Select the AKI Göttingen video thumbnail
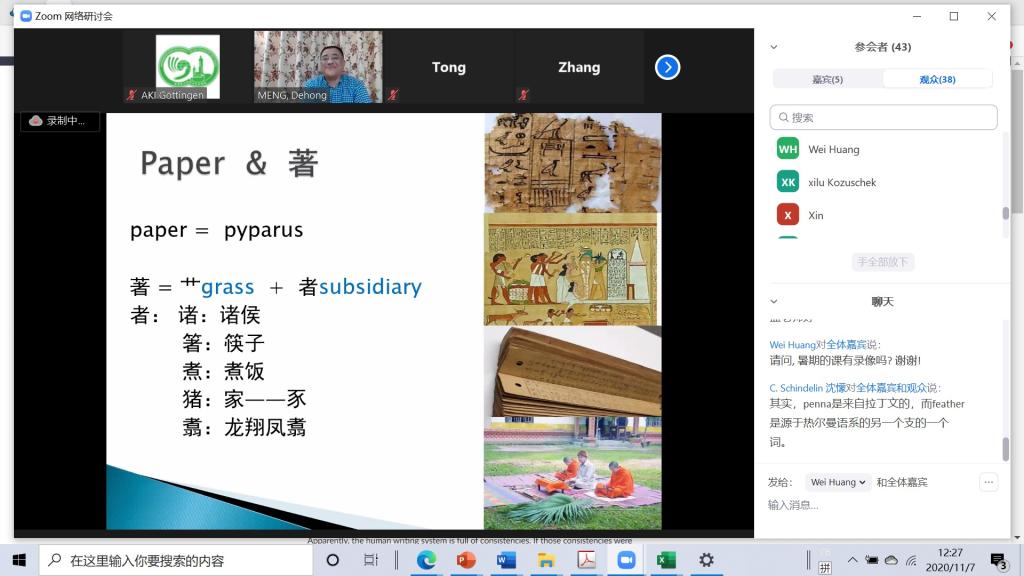1024x576 pixels. (187, 67)
